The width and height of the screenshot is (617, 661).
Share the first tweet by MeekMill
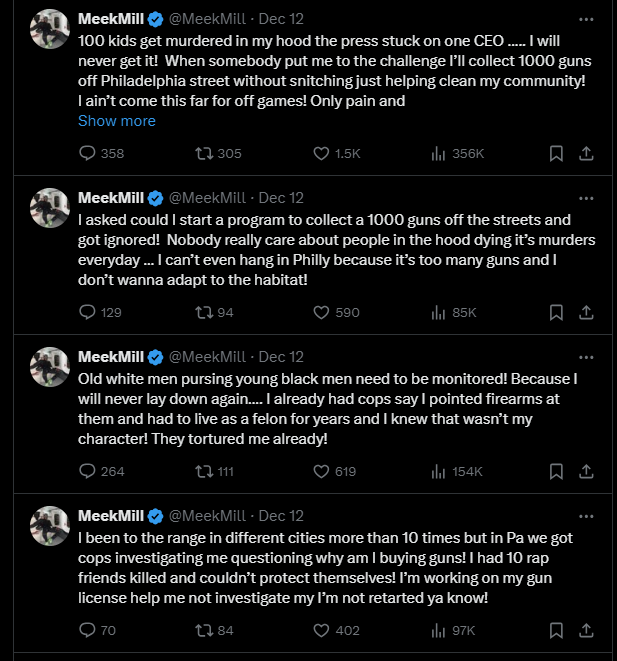click(587, 154)
